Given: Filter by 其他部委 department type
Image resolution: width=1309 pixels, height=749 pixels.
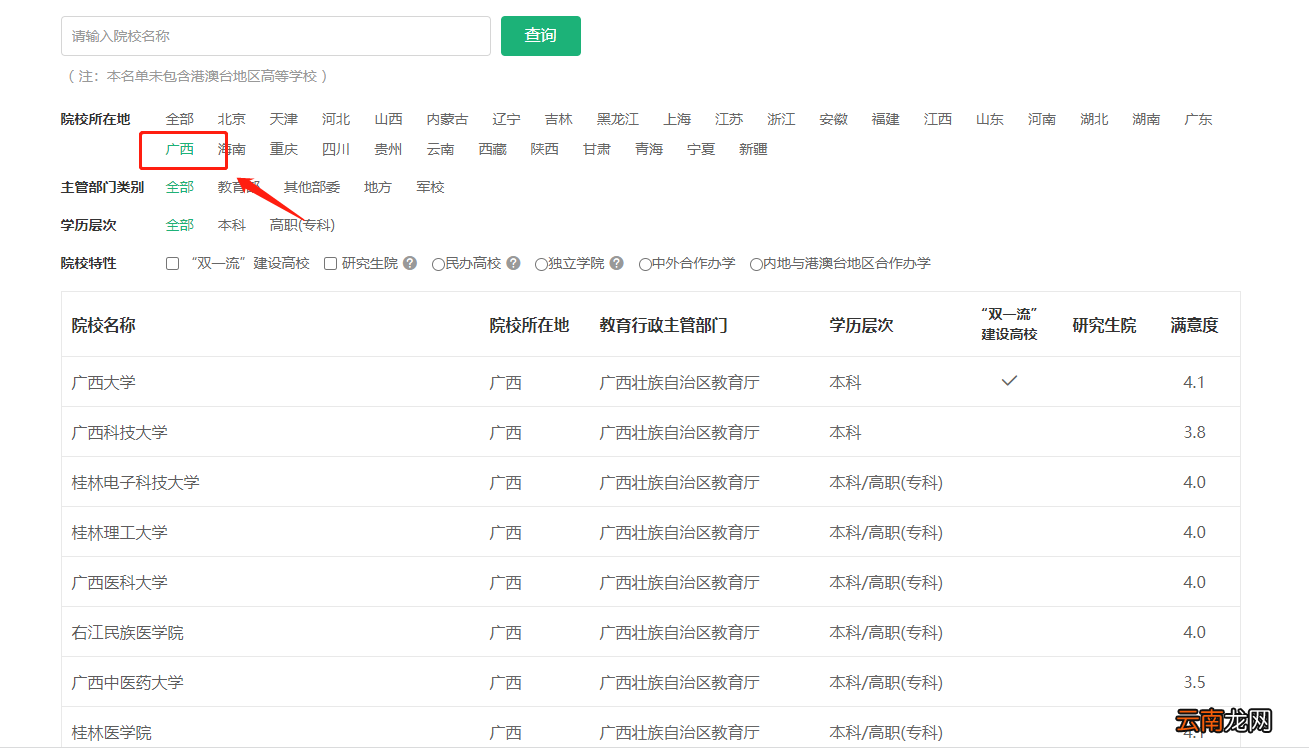Looking at the screenshot, I should point(312,187).
